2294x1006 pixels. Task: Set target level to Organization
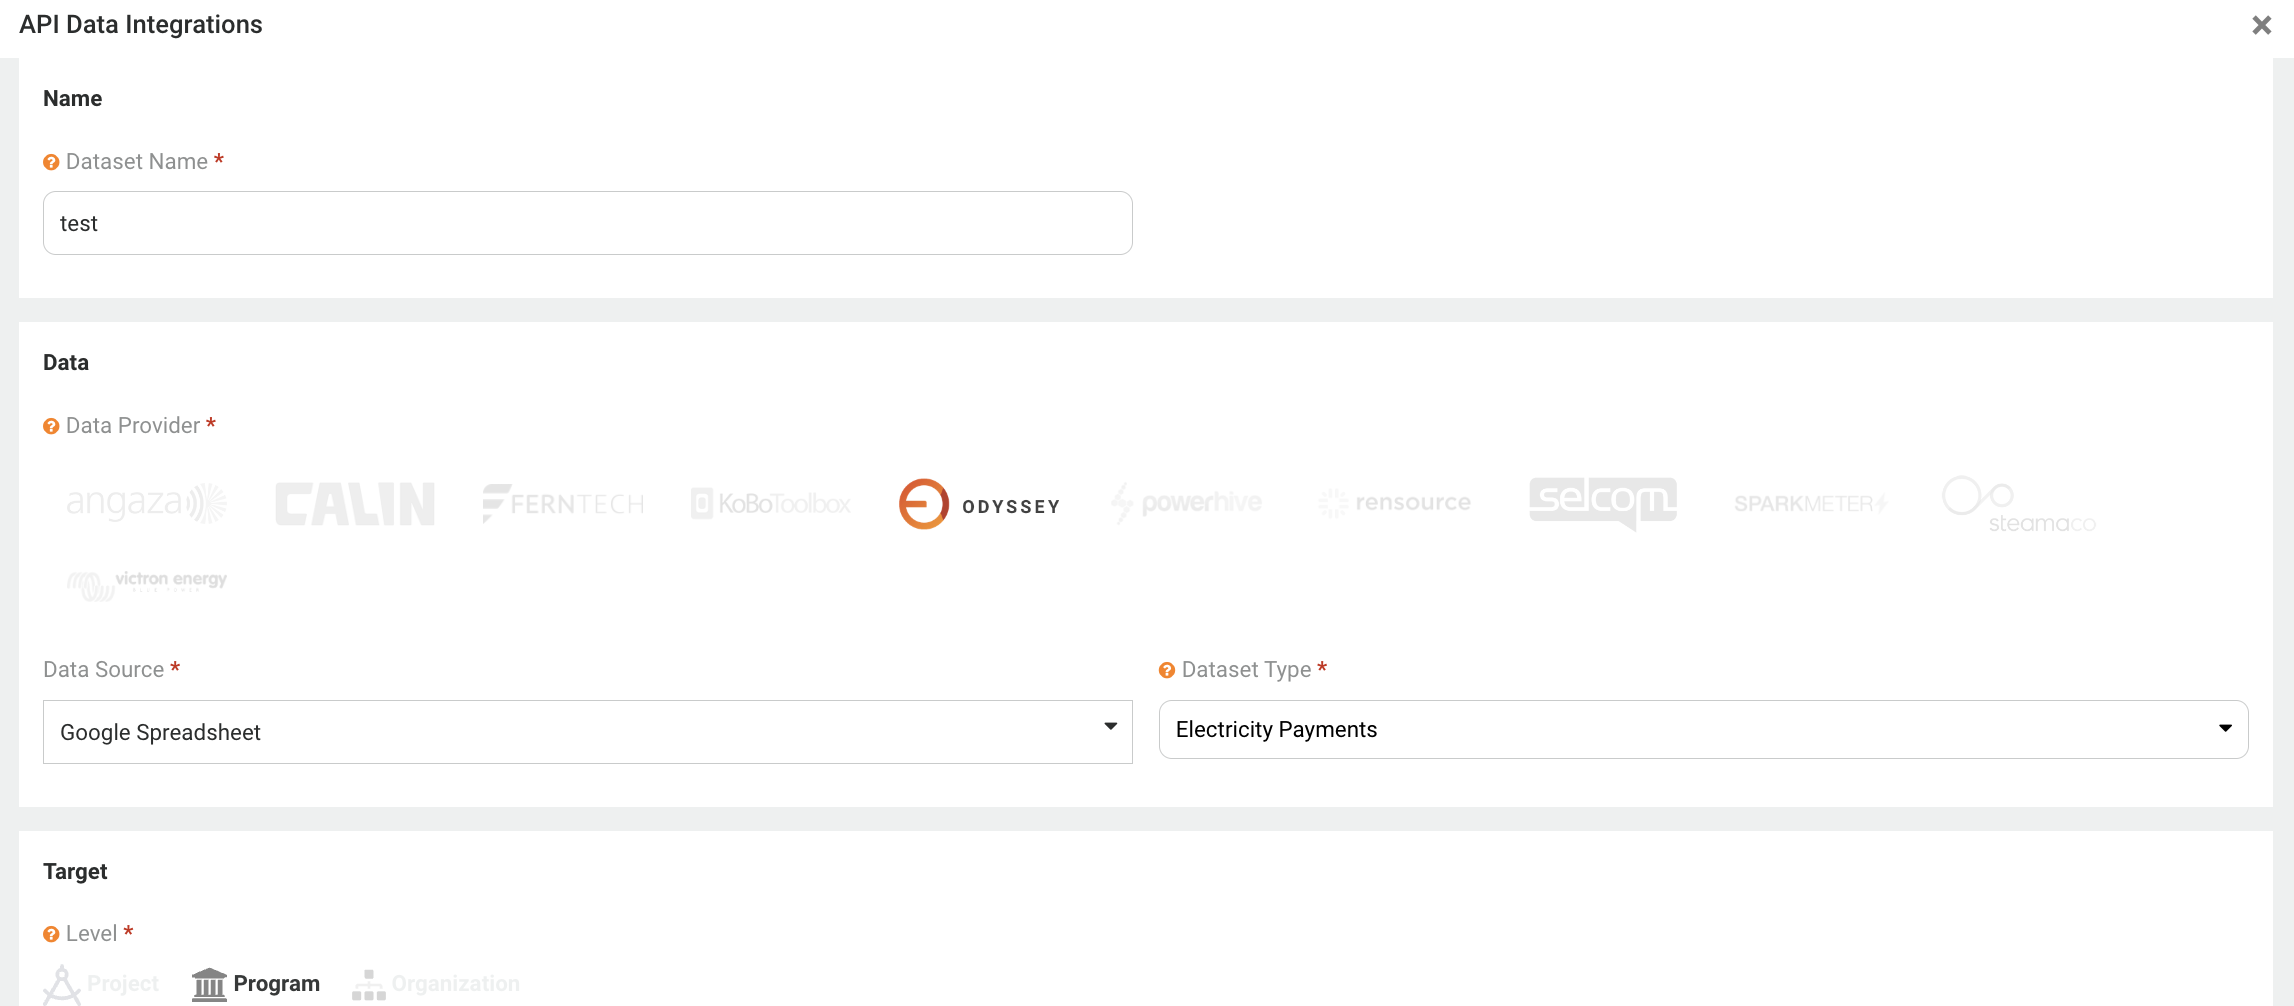(x=436, y=984)
